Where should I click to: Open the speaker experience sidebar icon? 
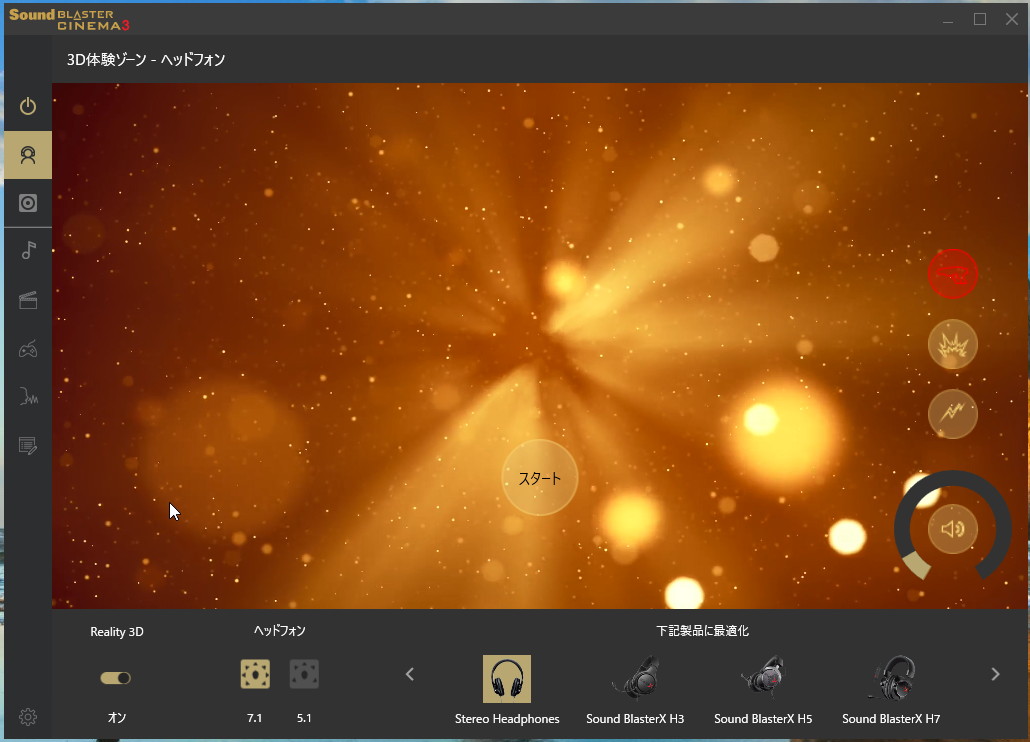click(x=28, y=203)
